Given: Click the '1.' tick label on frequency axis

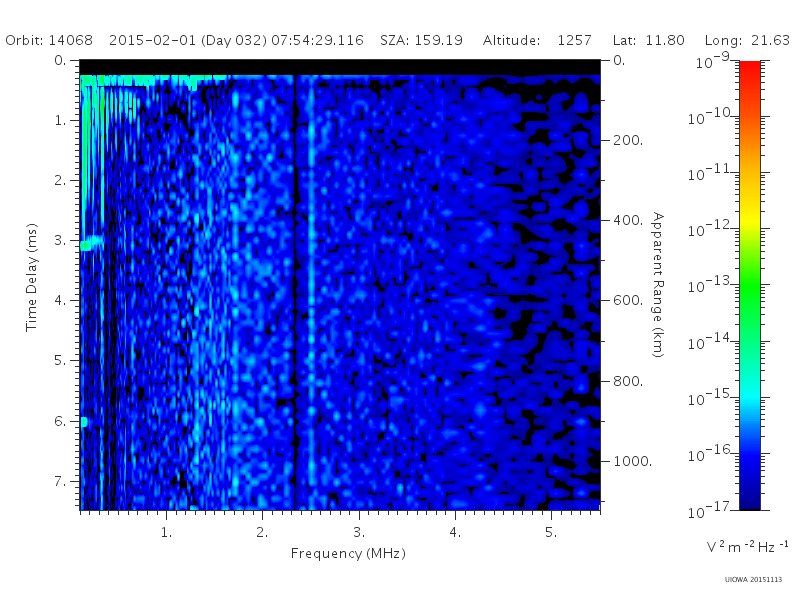Looking at the screenshot, I should pyautogui.click(x=166, y=532).
